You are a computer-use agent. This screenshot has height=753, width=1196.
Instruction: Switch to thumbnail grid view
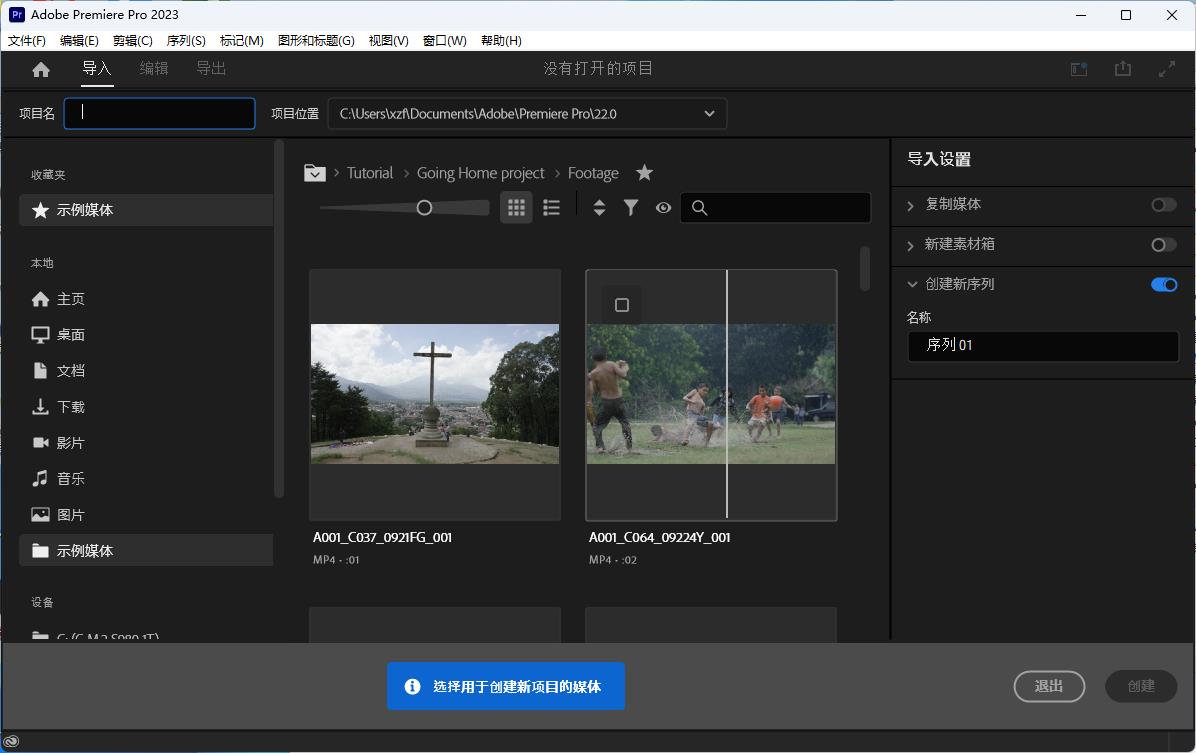[x=516, y=208]
